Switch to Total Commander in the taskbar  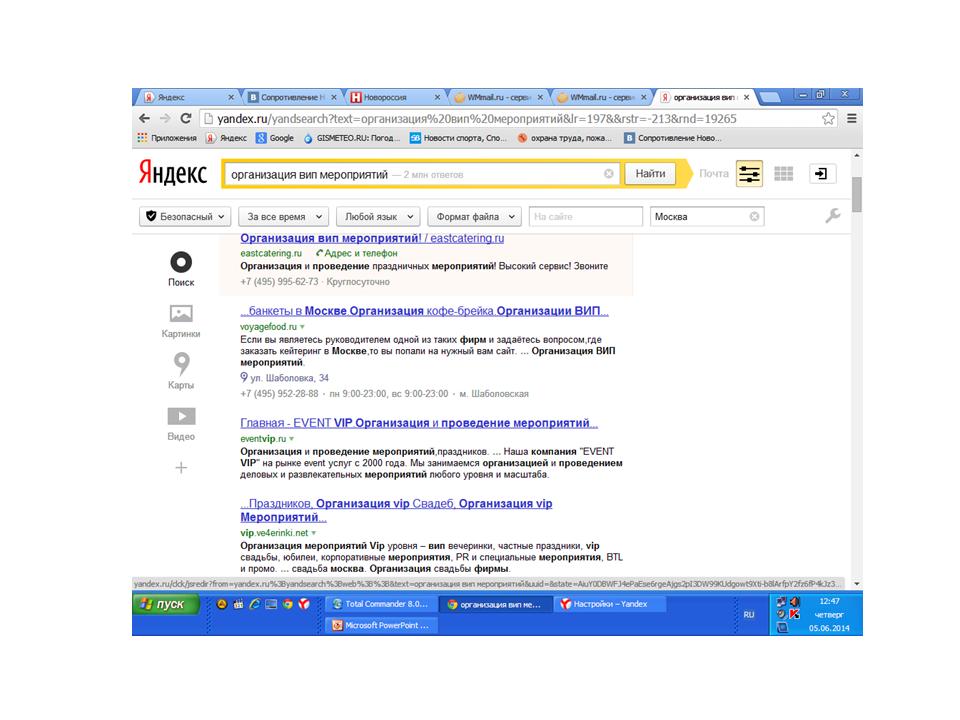pos(381,604)
